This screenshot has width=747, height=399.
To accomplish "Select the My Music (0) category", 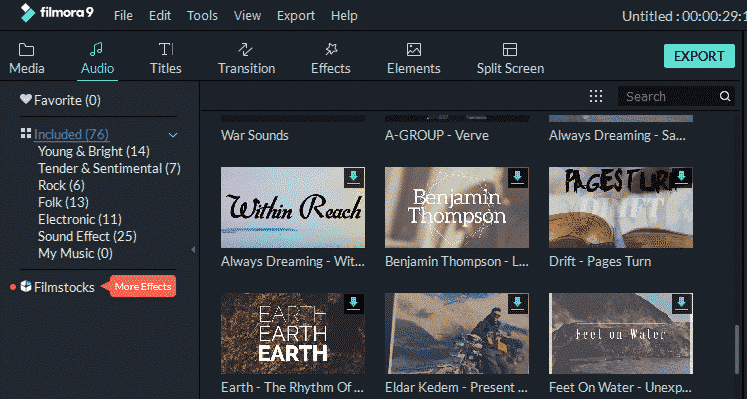I will (x=75, y=253).
